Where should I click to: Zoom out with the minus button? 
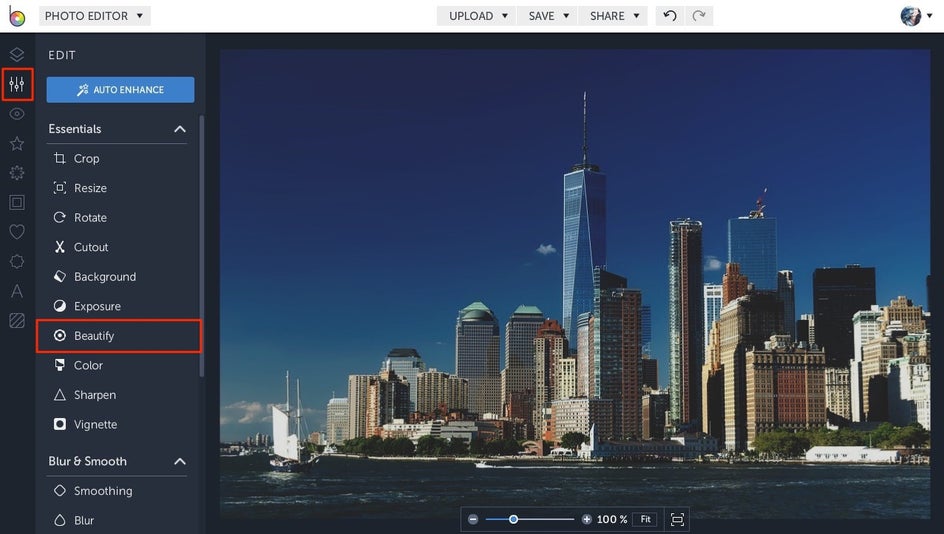[473, 519]
